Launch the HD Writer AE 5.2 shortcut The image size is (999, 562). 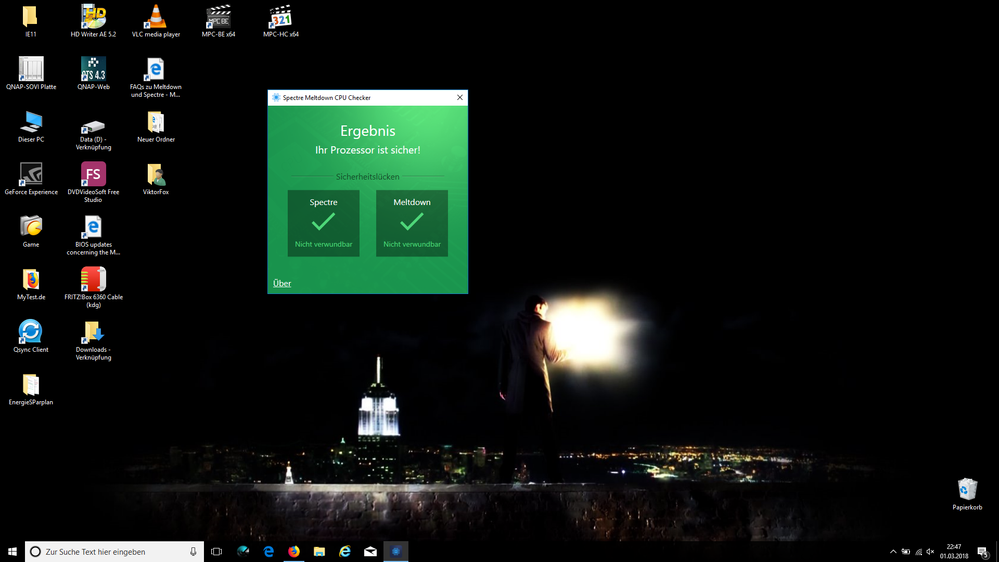(x=93, y=20)
